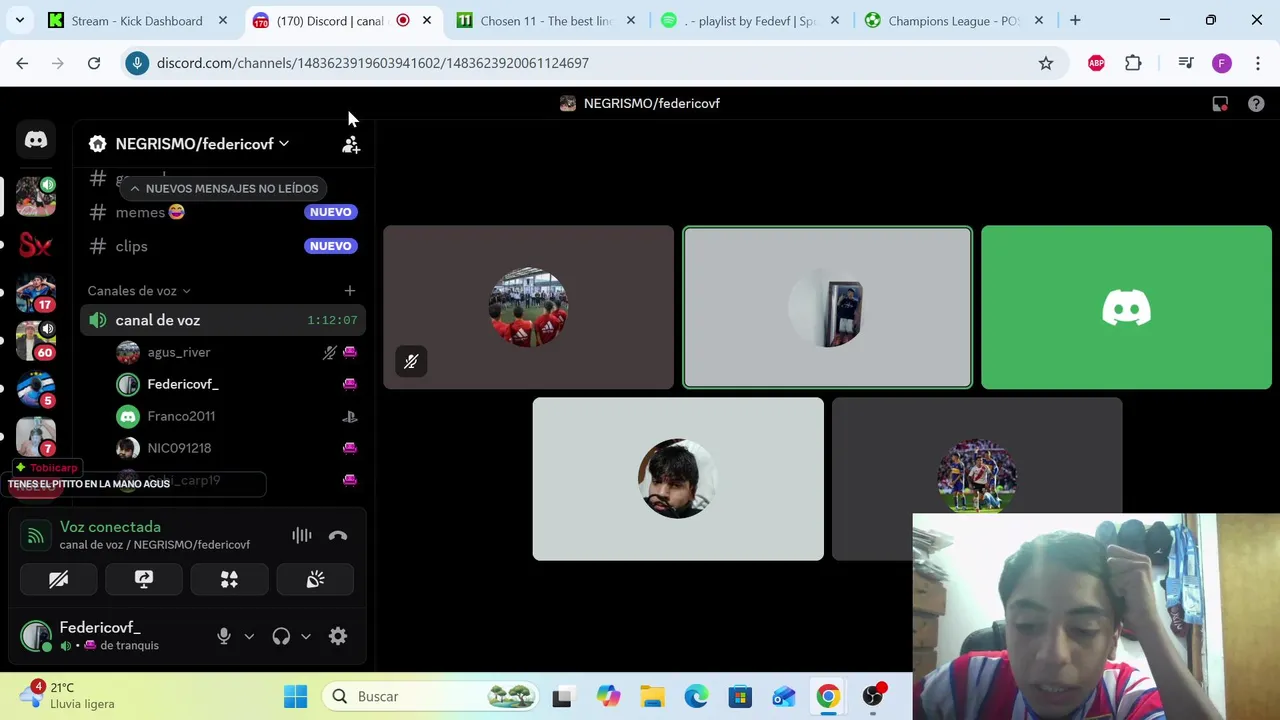Close the Kick Dashboard browser tab
The image size is (1280, 720).
(x=222, y=20)
